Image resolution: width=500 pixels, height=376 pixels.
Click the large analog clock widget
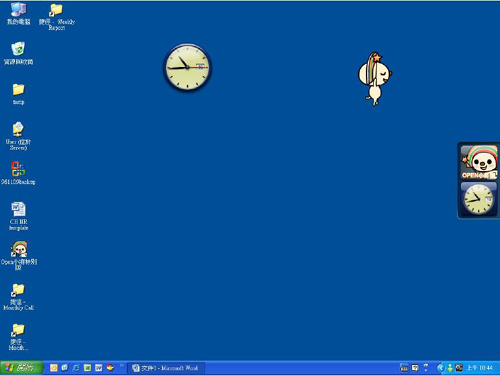(x=188, y=67)
